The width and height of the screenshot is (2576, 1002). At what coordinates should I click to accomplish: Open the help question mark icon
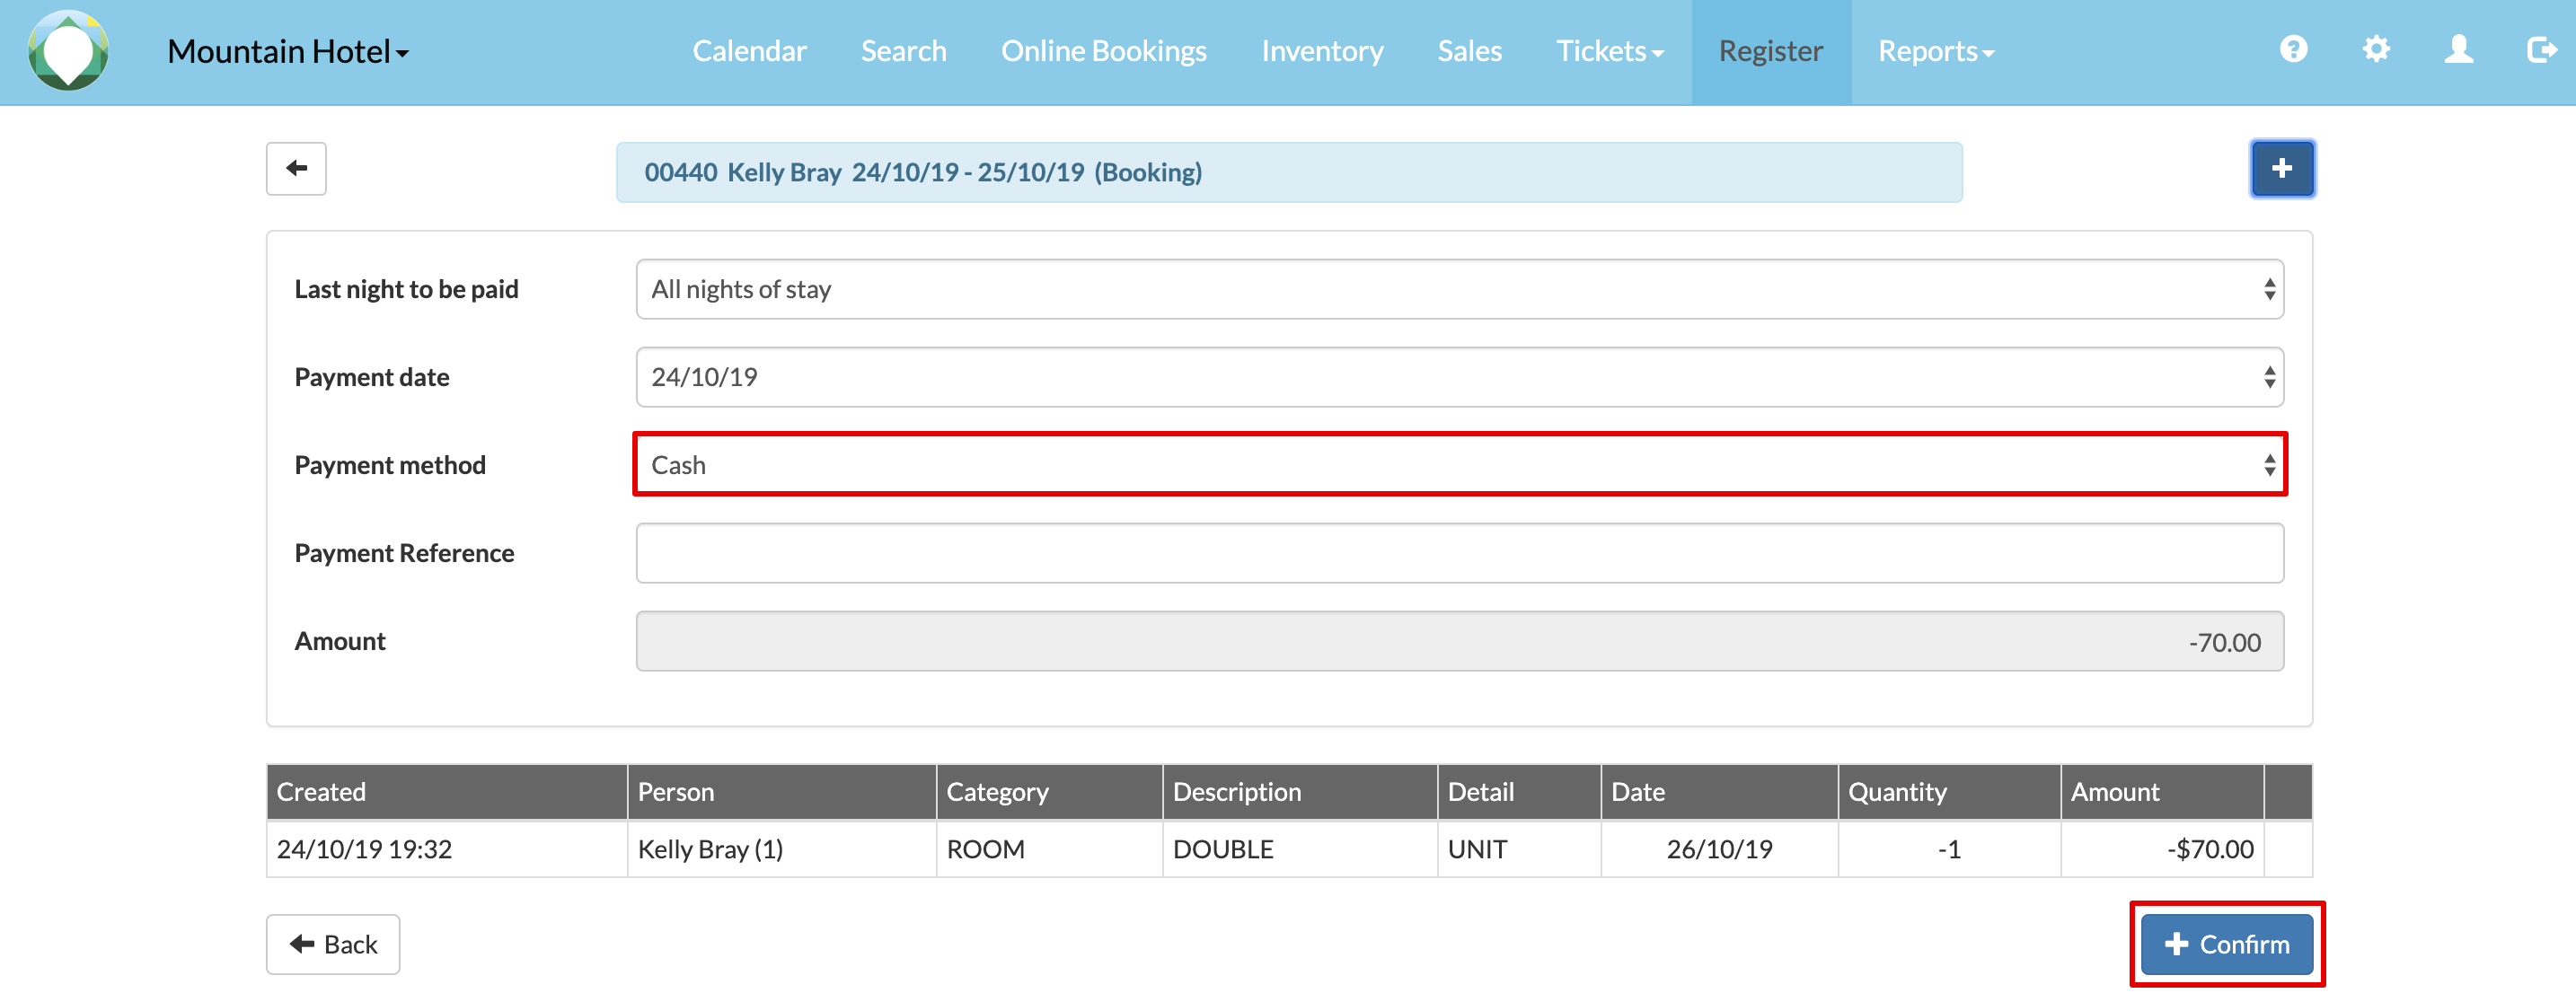pos(2293,49)
